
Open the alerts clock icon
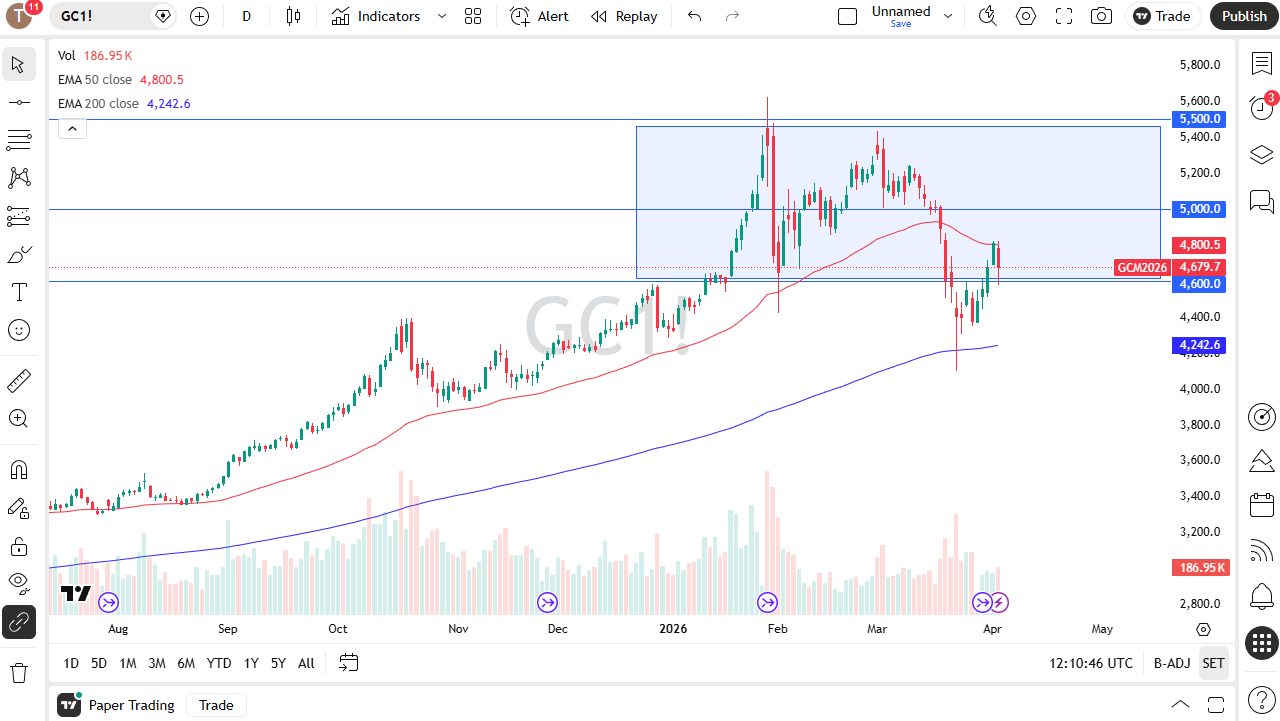tap(1262, 108)
